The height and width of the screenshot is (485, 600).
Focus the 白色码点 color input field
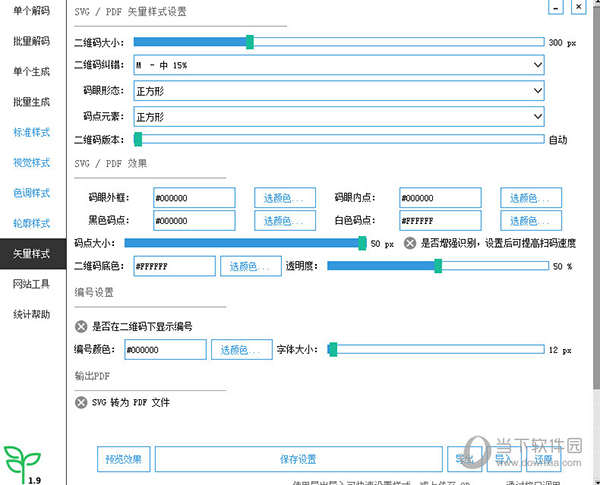[440, 220]
